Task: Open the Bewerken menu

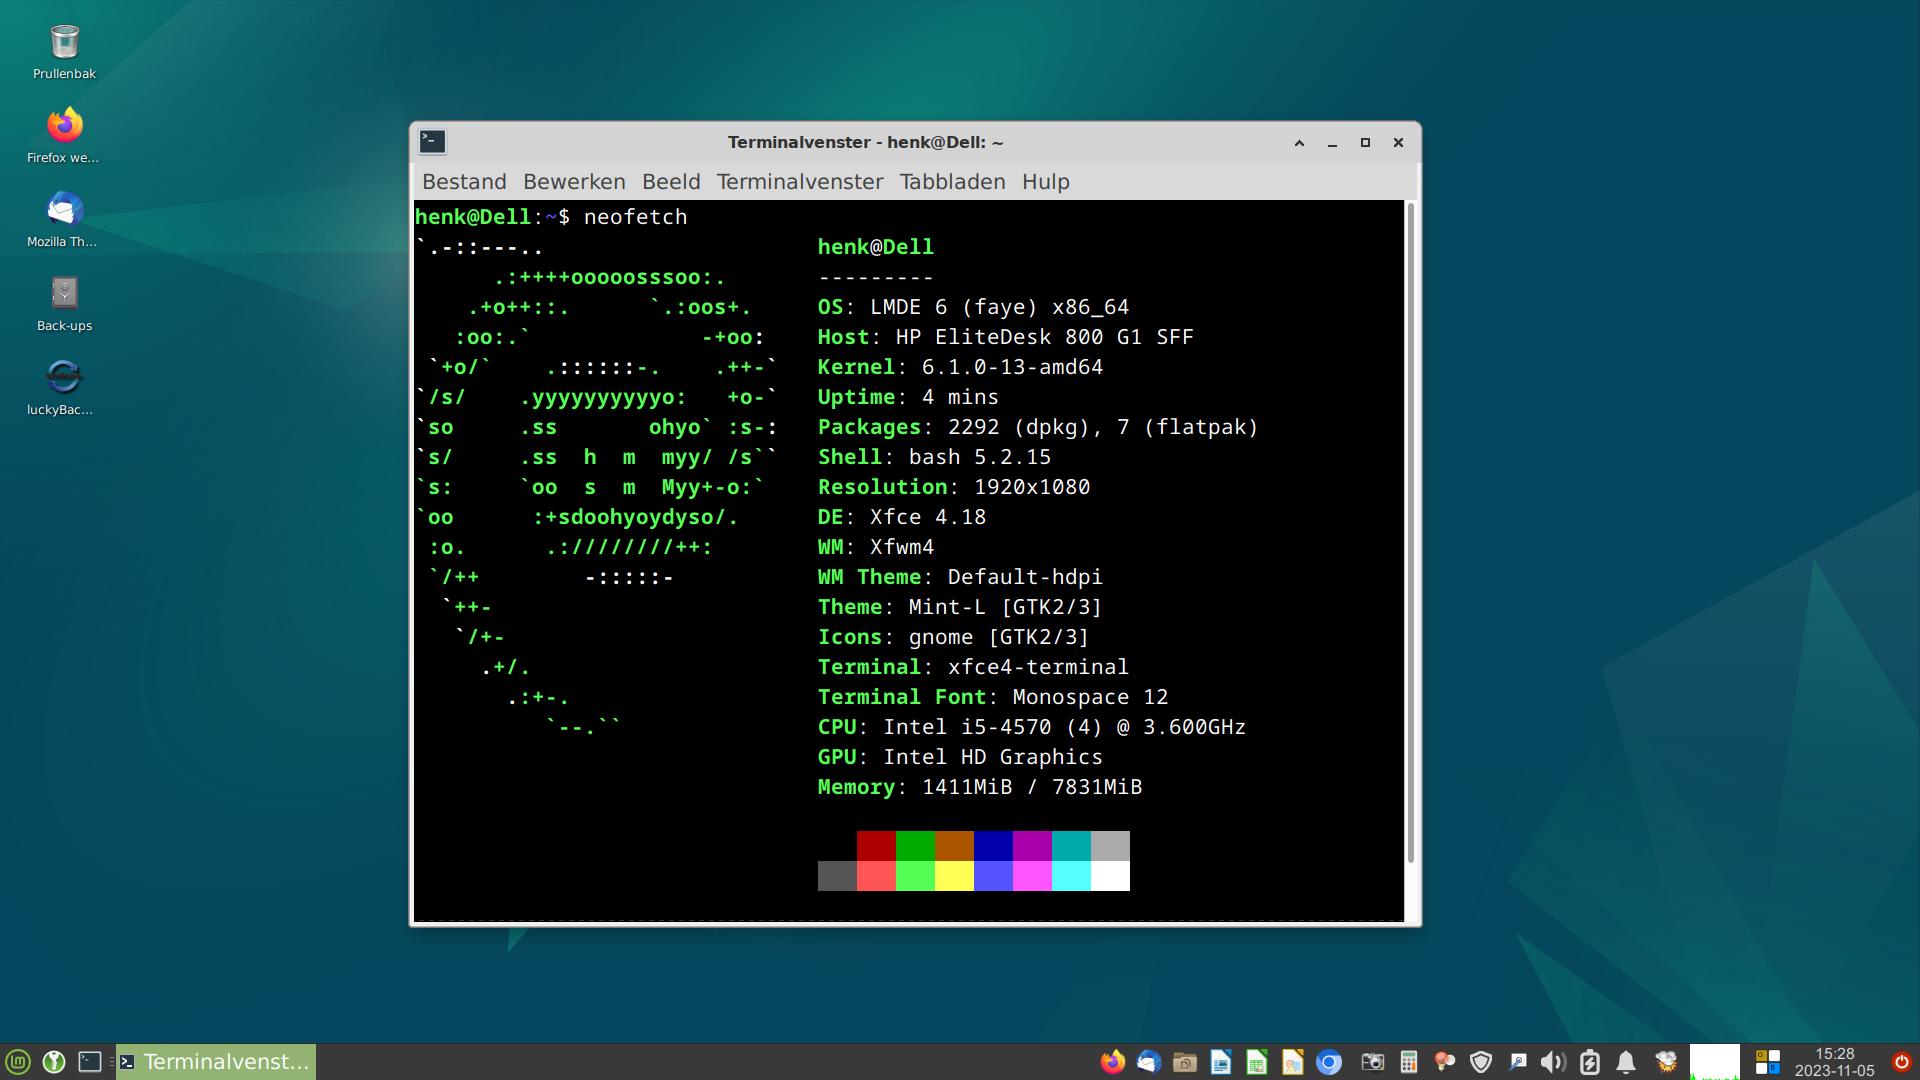Action: click(574, 182)
